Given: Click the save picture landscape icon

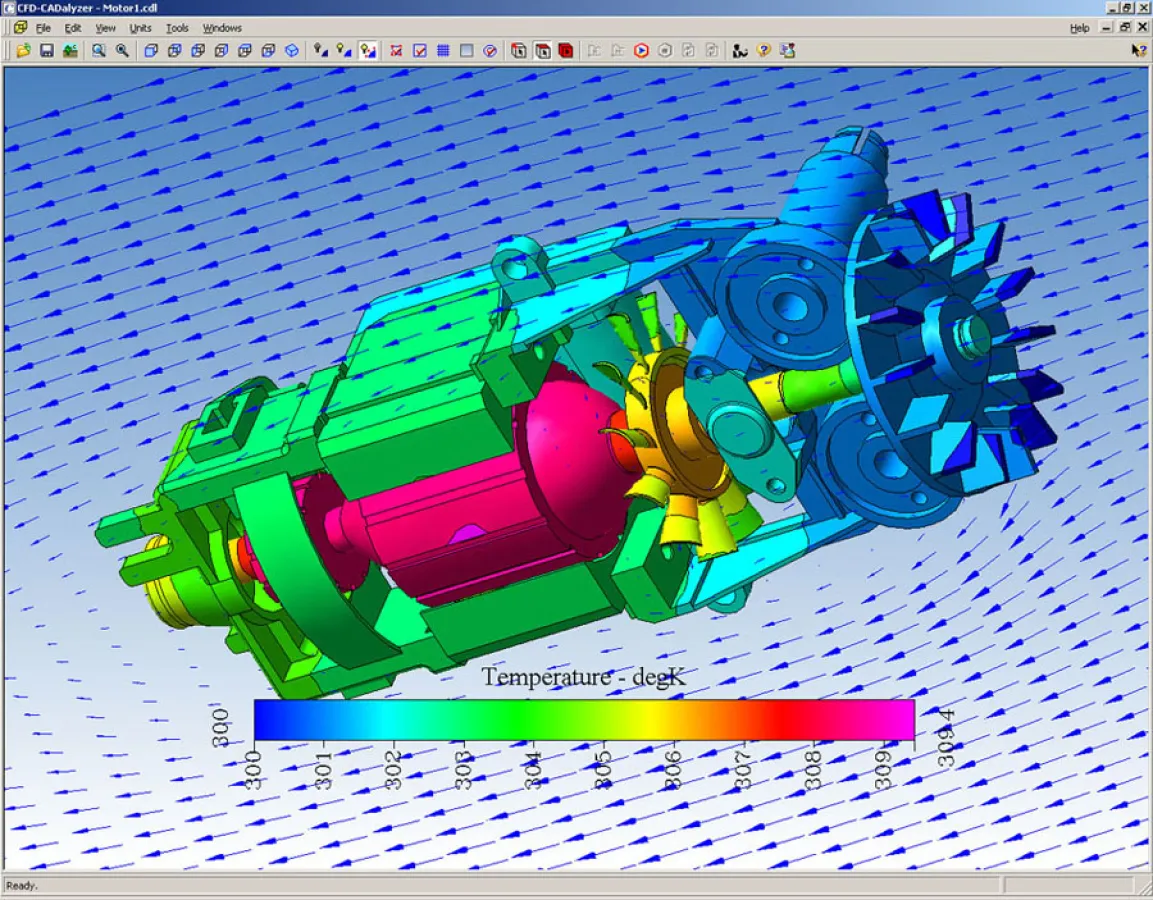Looking at the screenshot, I should pos(69,50).
